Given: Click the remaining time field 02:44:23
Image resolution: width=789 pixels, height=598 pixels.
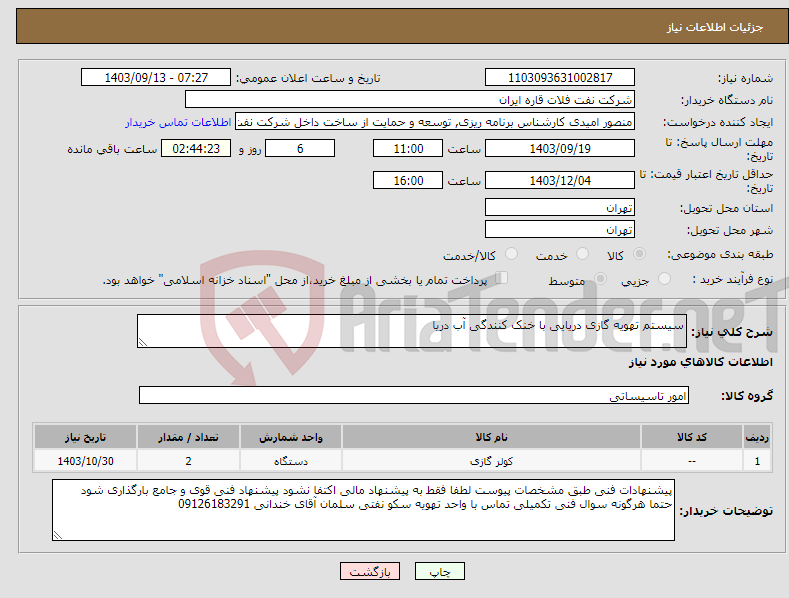Looking at the screenshot, I should point(196,148).
